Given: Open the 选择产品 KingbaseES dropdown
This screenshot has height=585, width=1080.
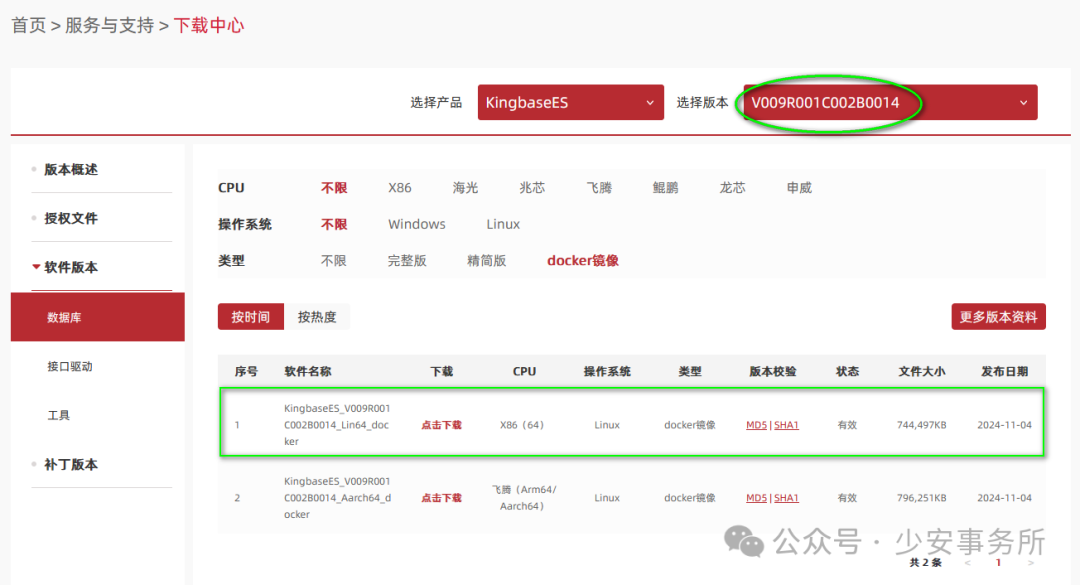Looking at the screenshot, I should pos(570,102).
